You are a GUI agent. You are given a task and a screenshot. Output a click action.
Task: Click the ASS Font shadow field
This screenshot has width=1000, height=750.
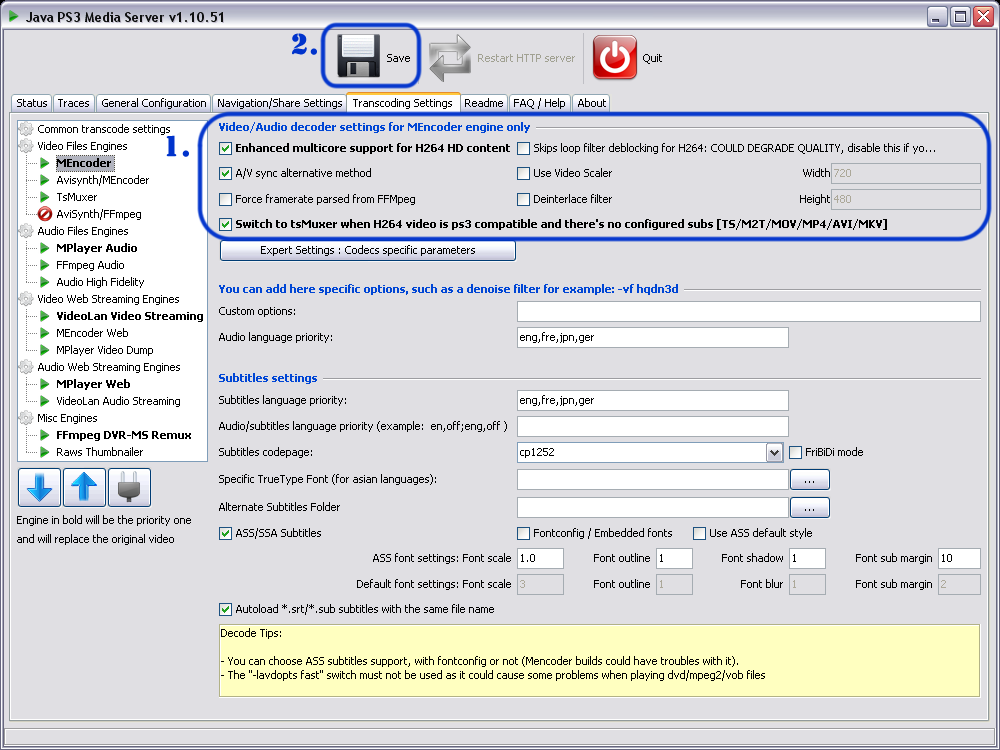tap(807, 559)
